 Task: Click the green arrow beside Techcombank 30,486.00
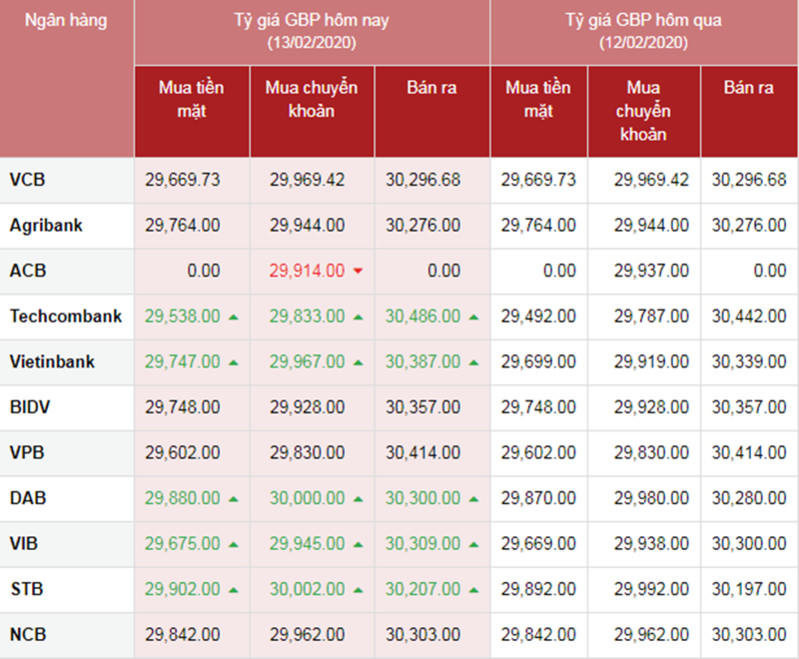point(474,317)
